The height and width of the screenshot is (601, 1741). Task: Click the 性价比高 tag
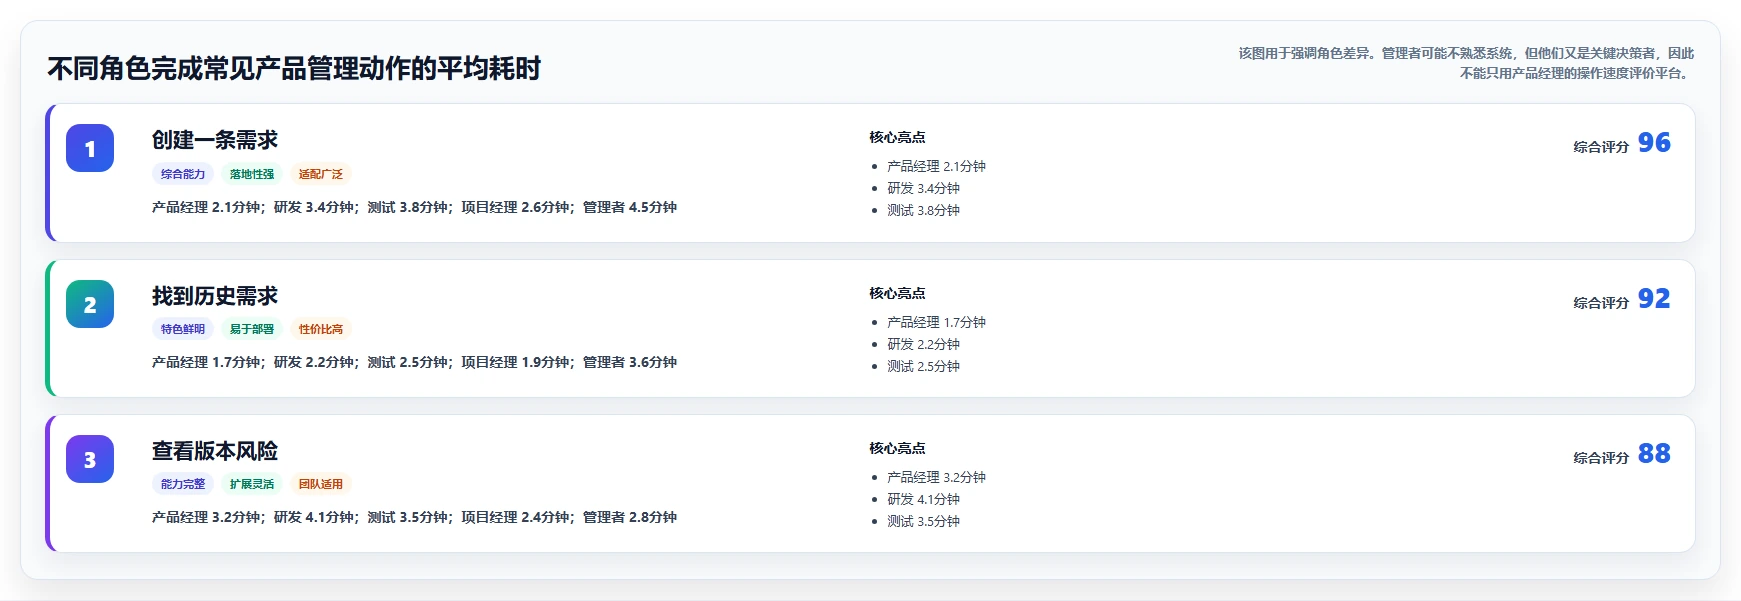pyautogui.click(x=321, y=329)
